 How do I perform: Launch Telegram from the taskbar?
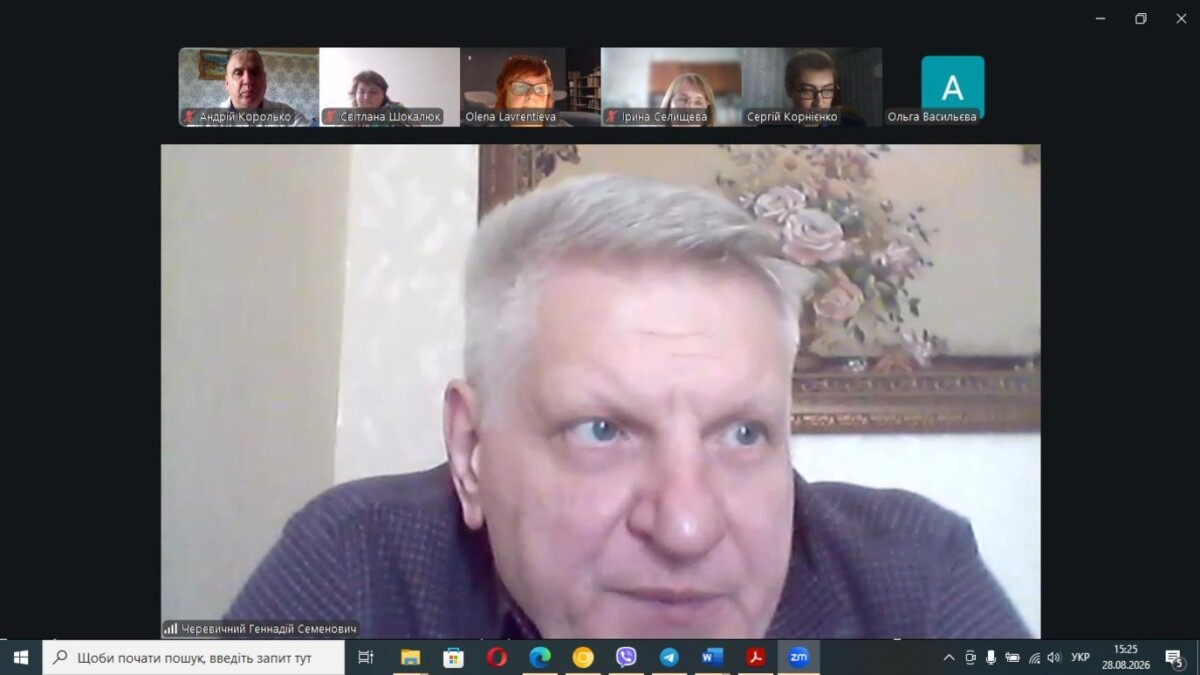click(x=669, y=657)
